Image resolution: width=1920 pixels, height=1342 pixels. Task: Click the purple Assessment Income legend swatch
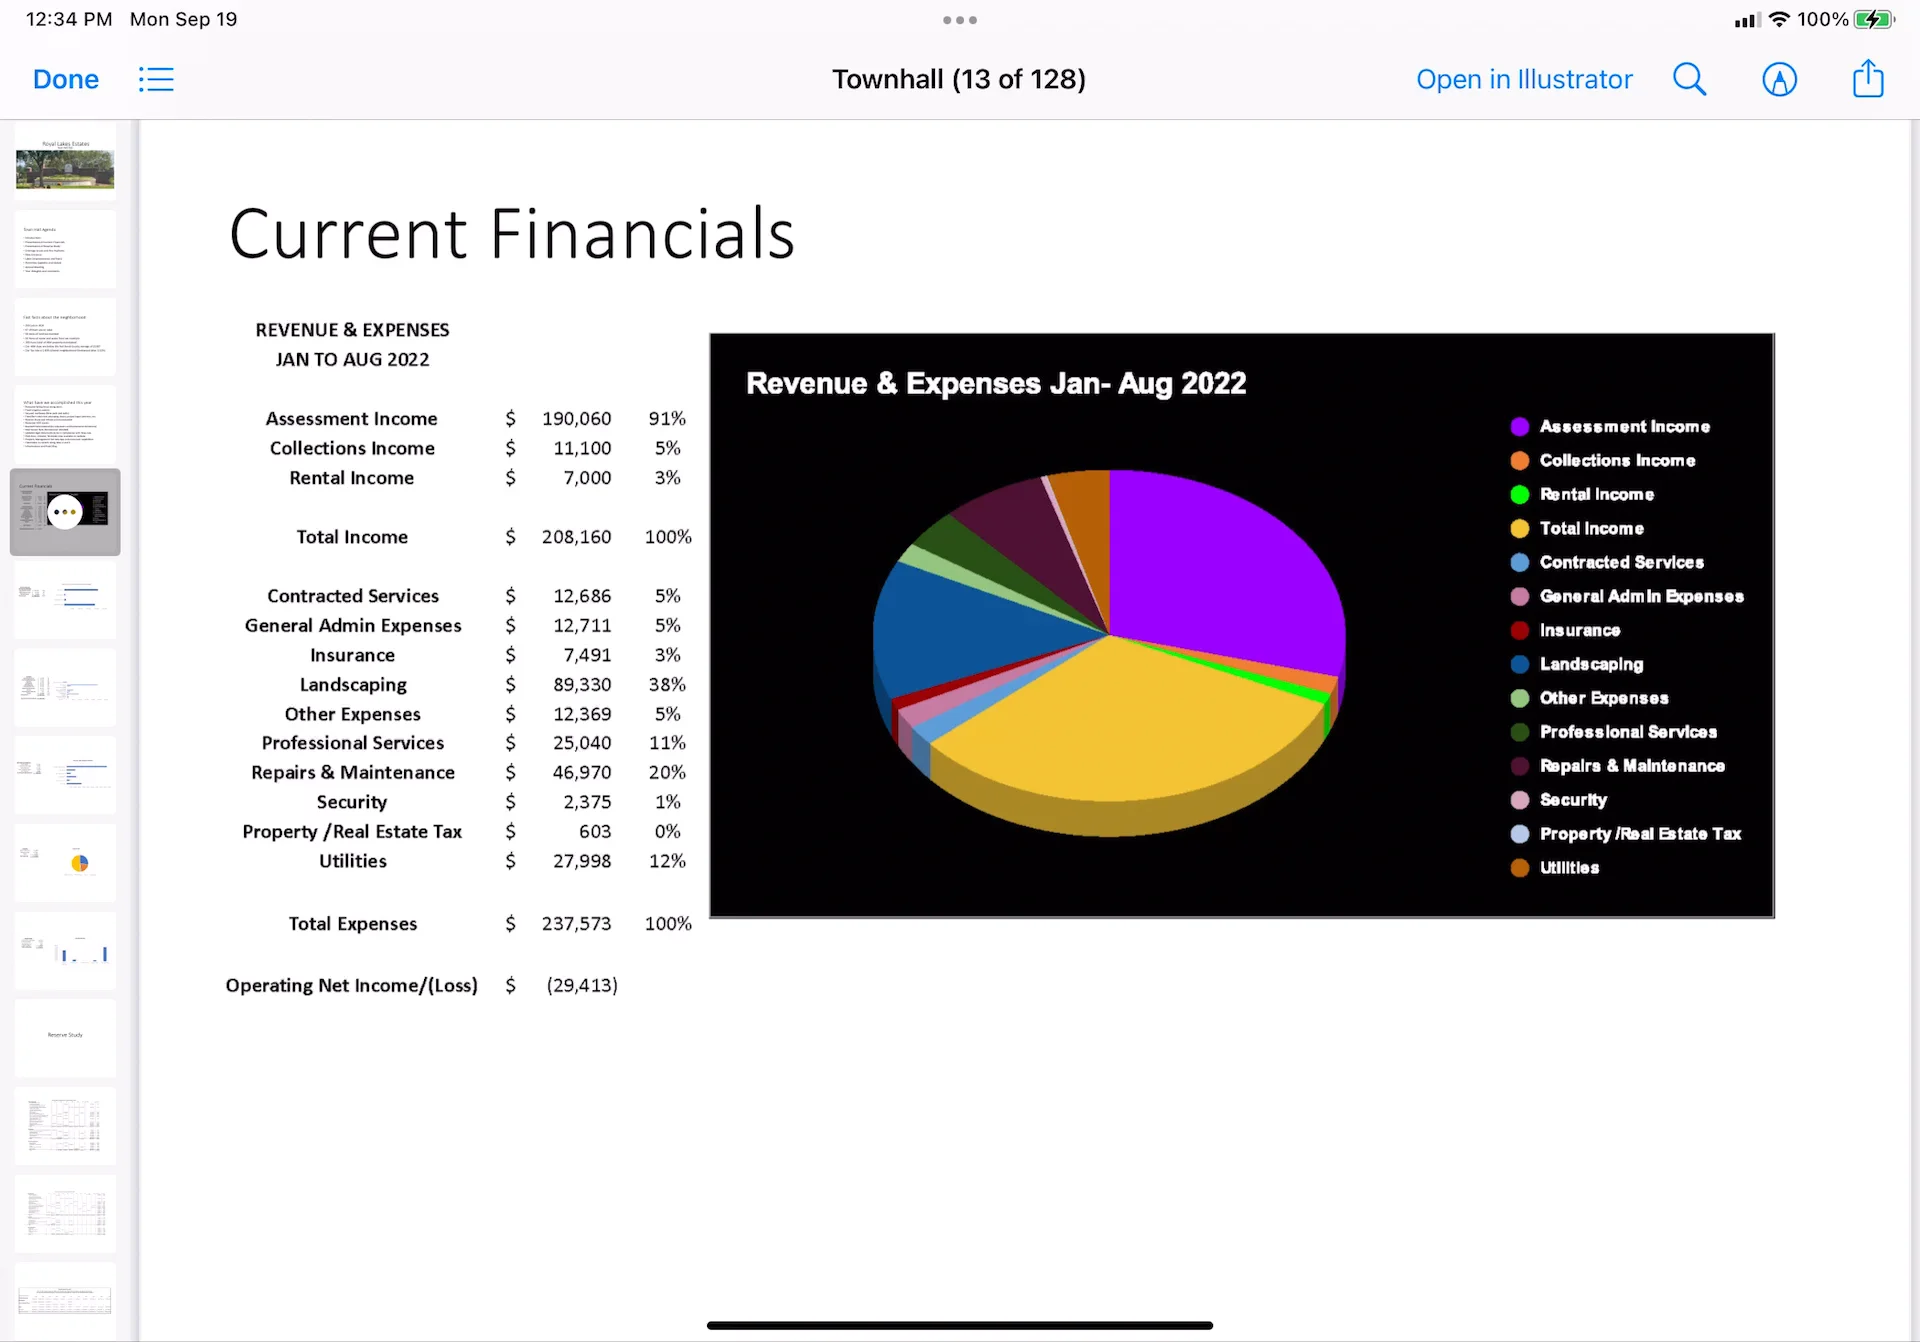coord(1519,427)
